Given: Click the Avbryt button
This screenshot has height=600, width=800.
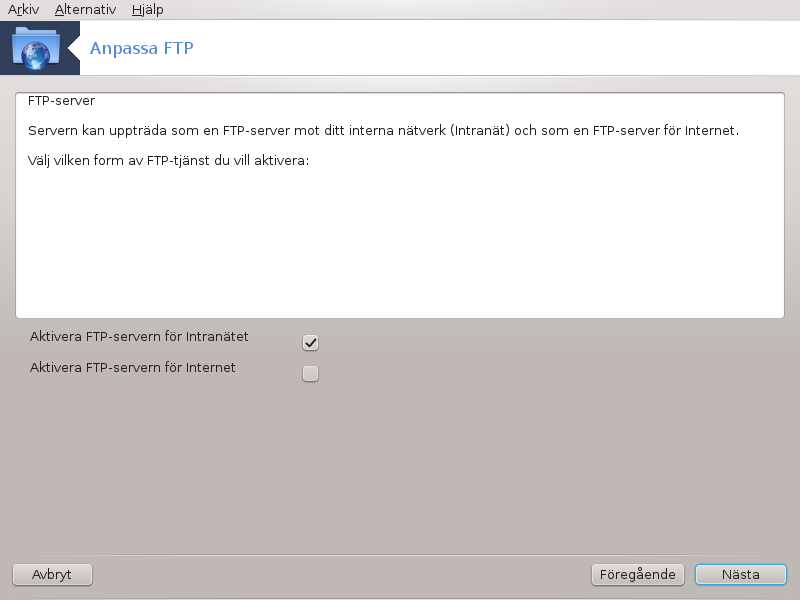Looking at the screenshot, I should coord(52,574).
